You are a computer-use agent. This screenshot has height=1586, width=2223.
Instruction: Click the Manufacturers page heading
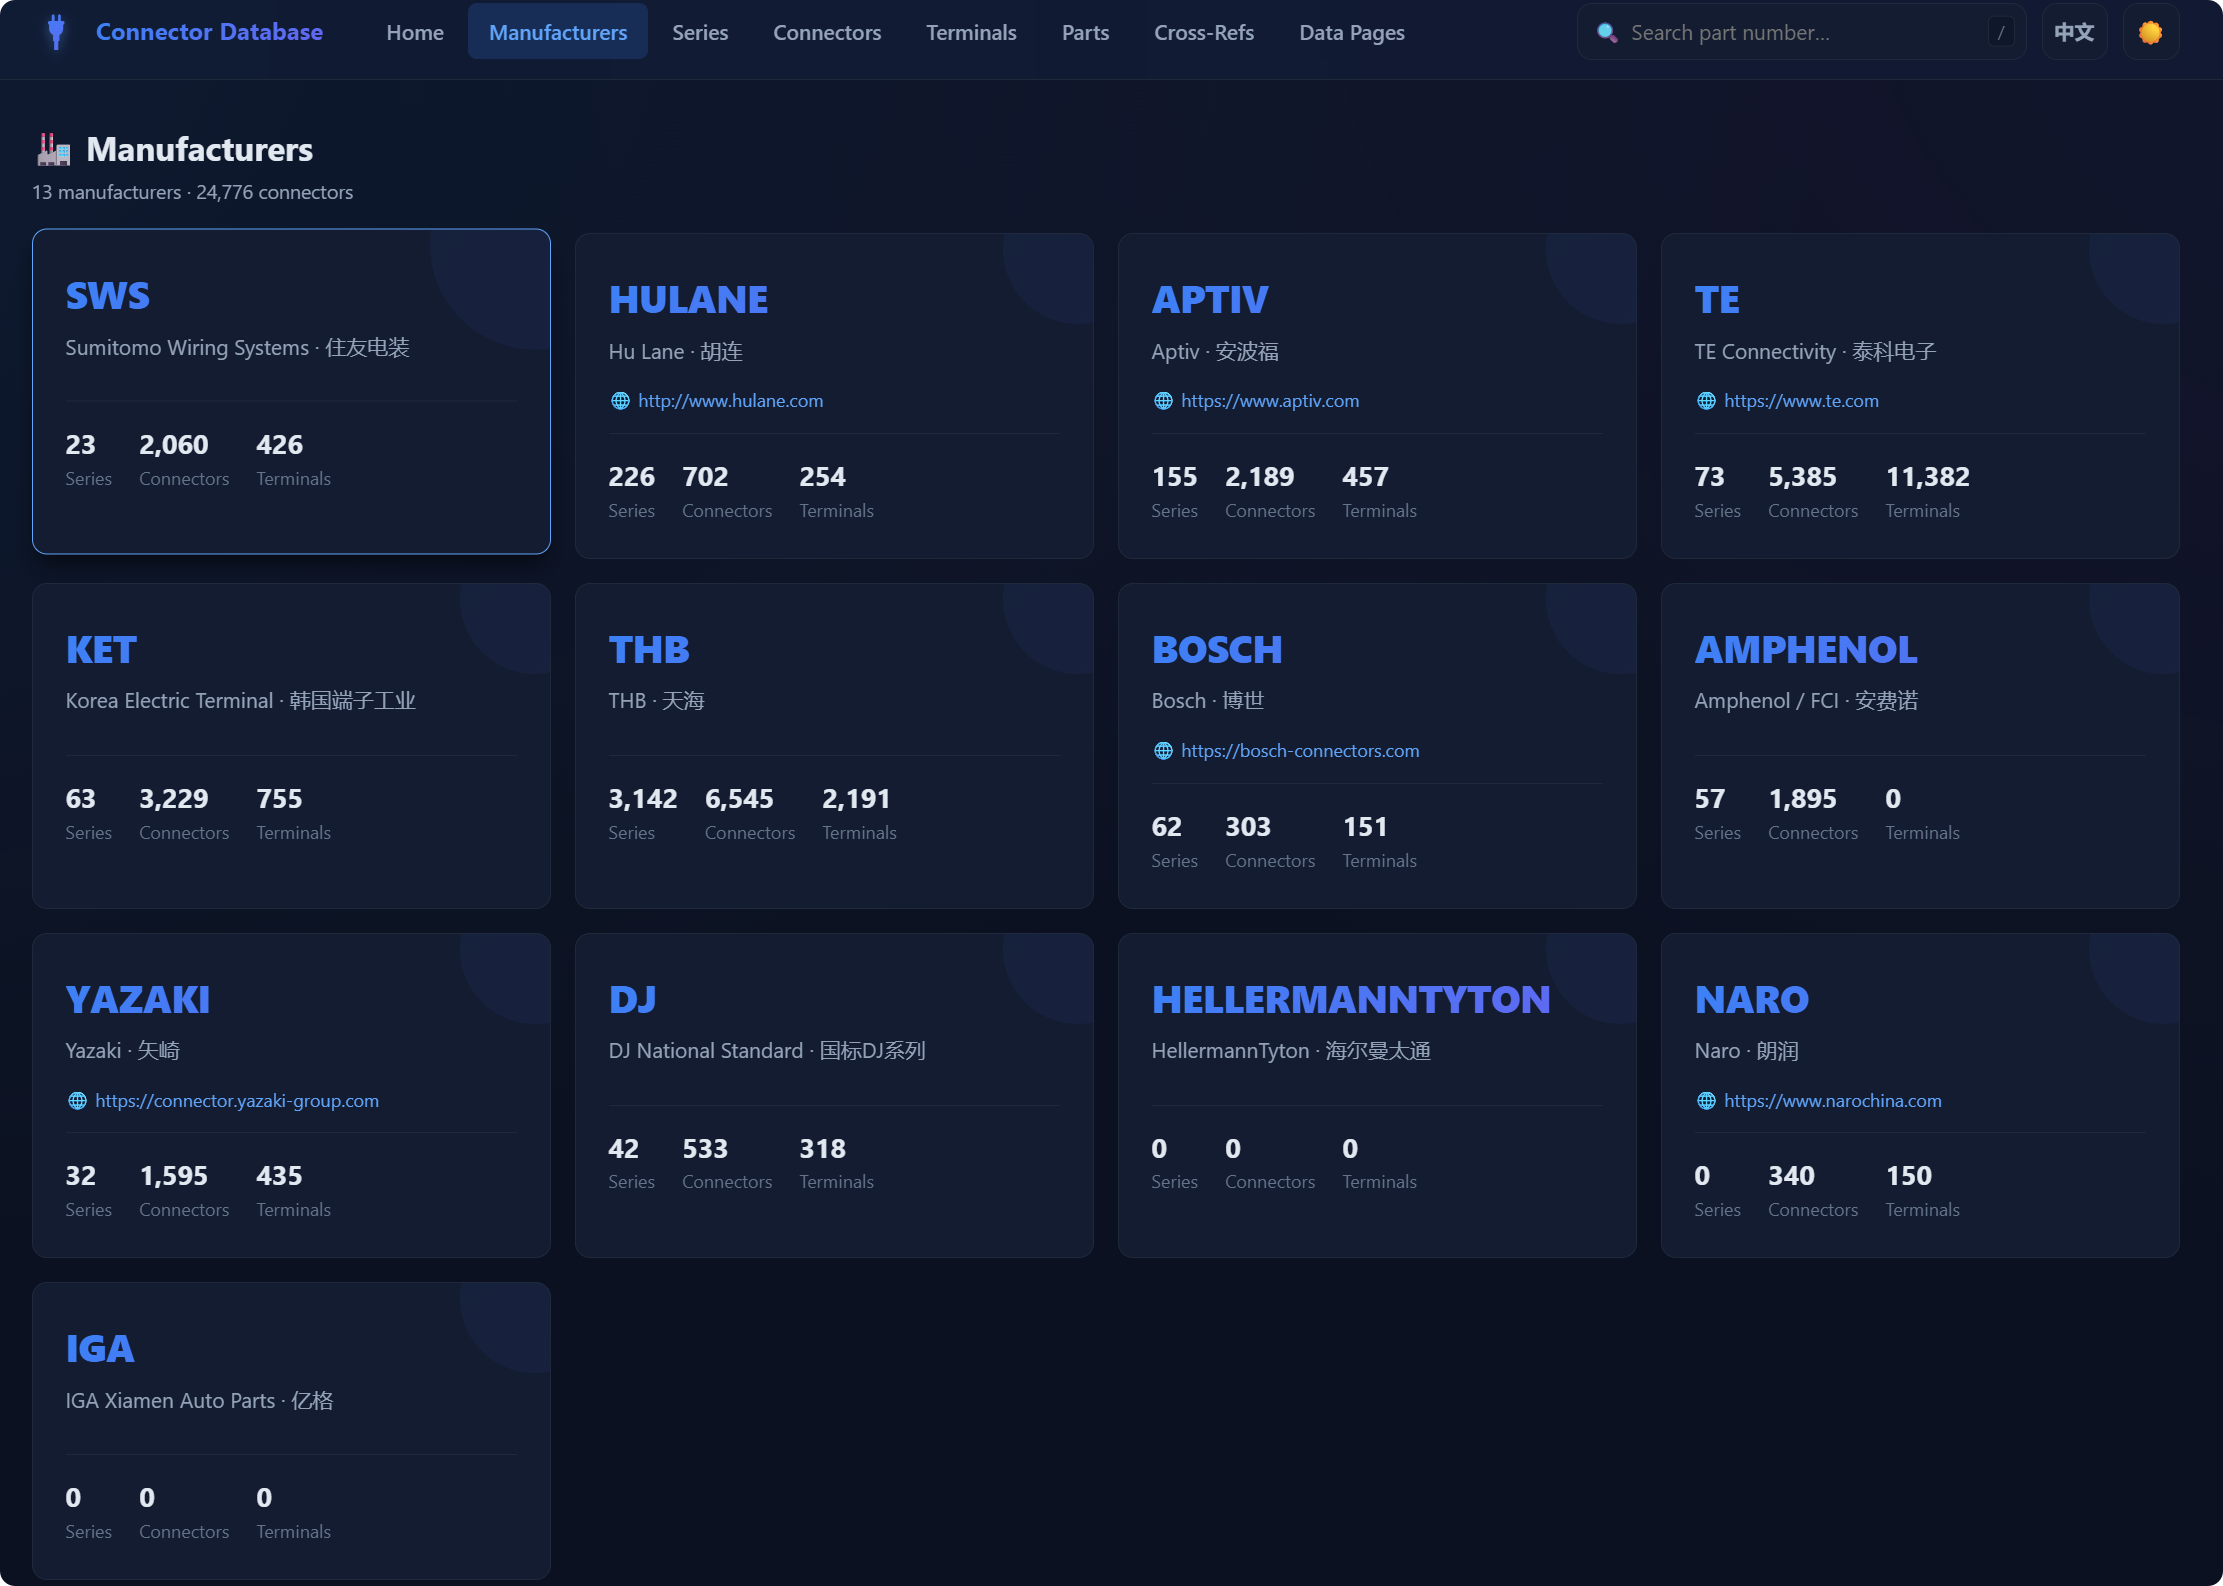pos(200,149)
